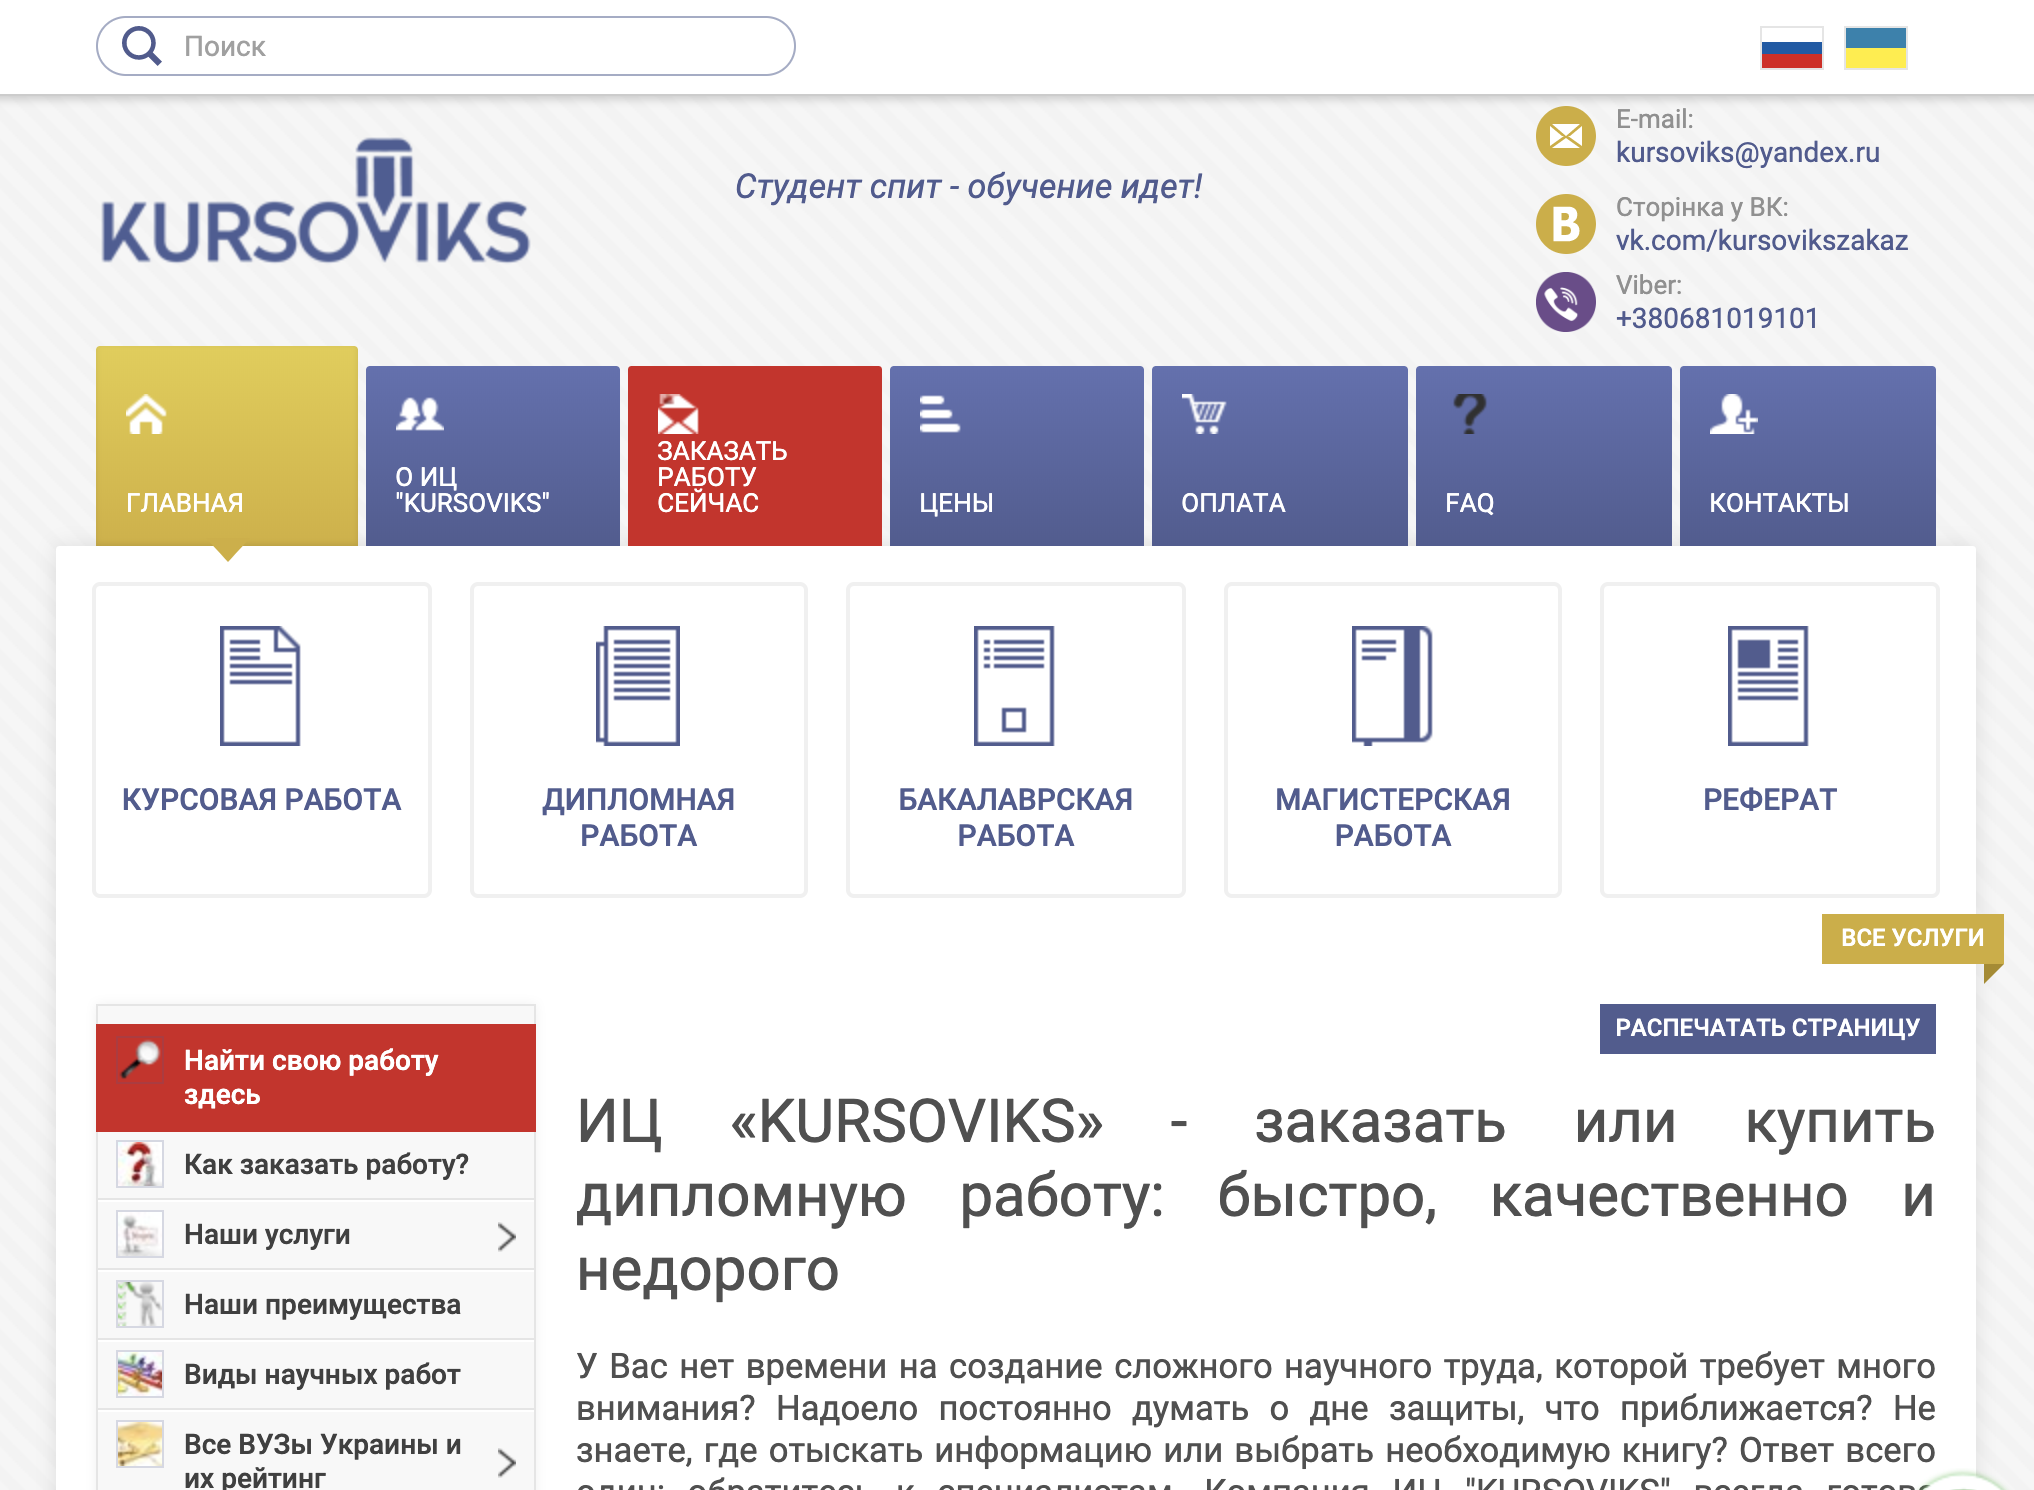
Task: Open ДИПЛОМНАЯ РАБОТА service link
Action: click(x=638, y=817)
